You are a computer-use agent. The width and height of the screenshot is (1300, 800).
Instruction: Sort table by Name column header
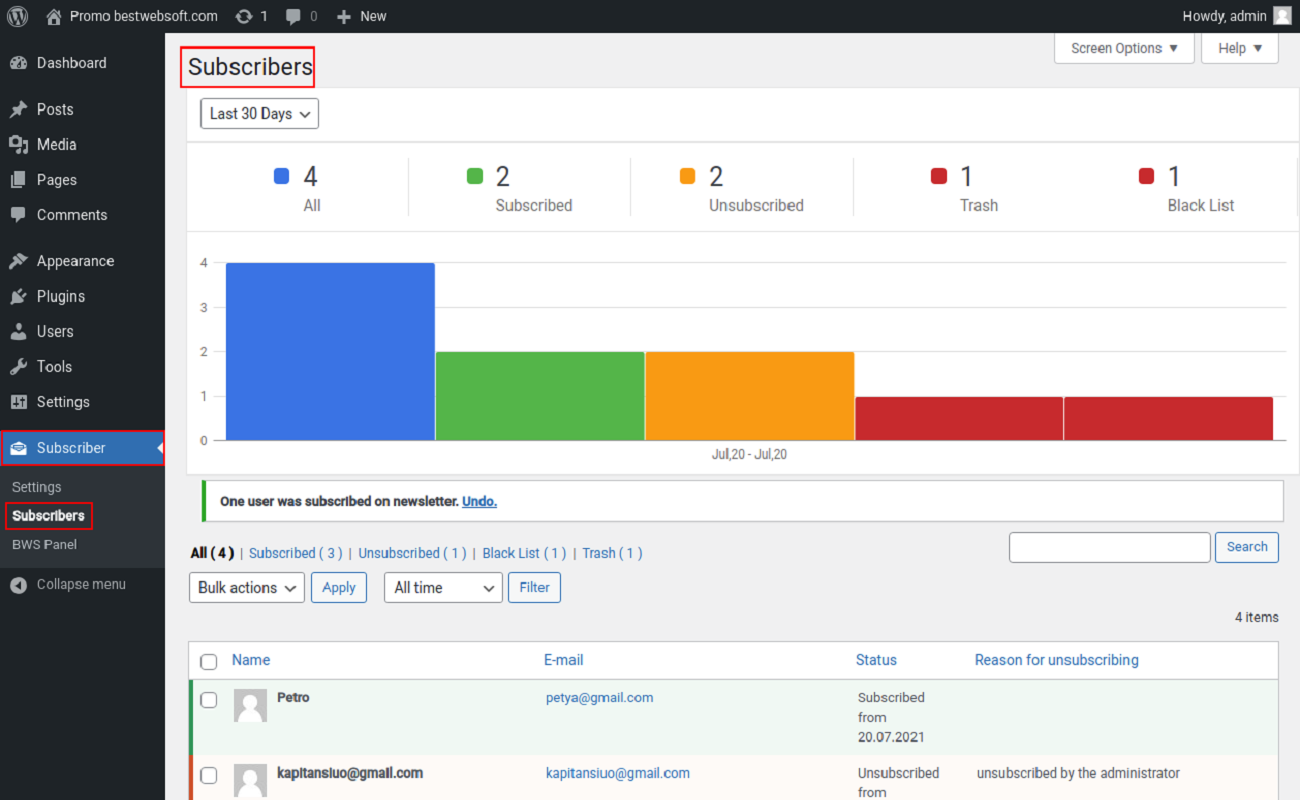coord(251,660)
